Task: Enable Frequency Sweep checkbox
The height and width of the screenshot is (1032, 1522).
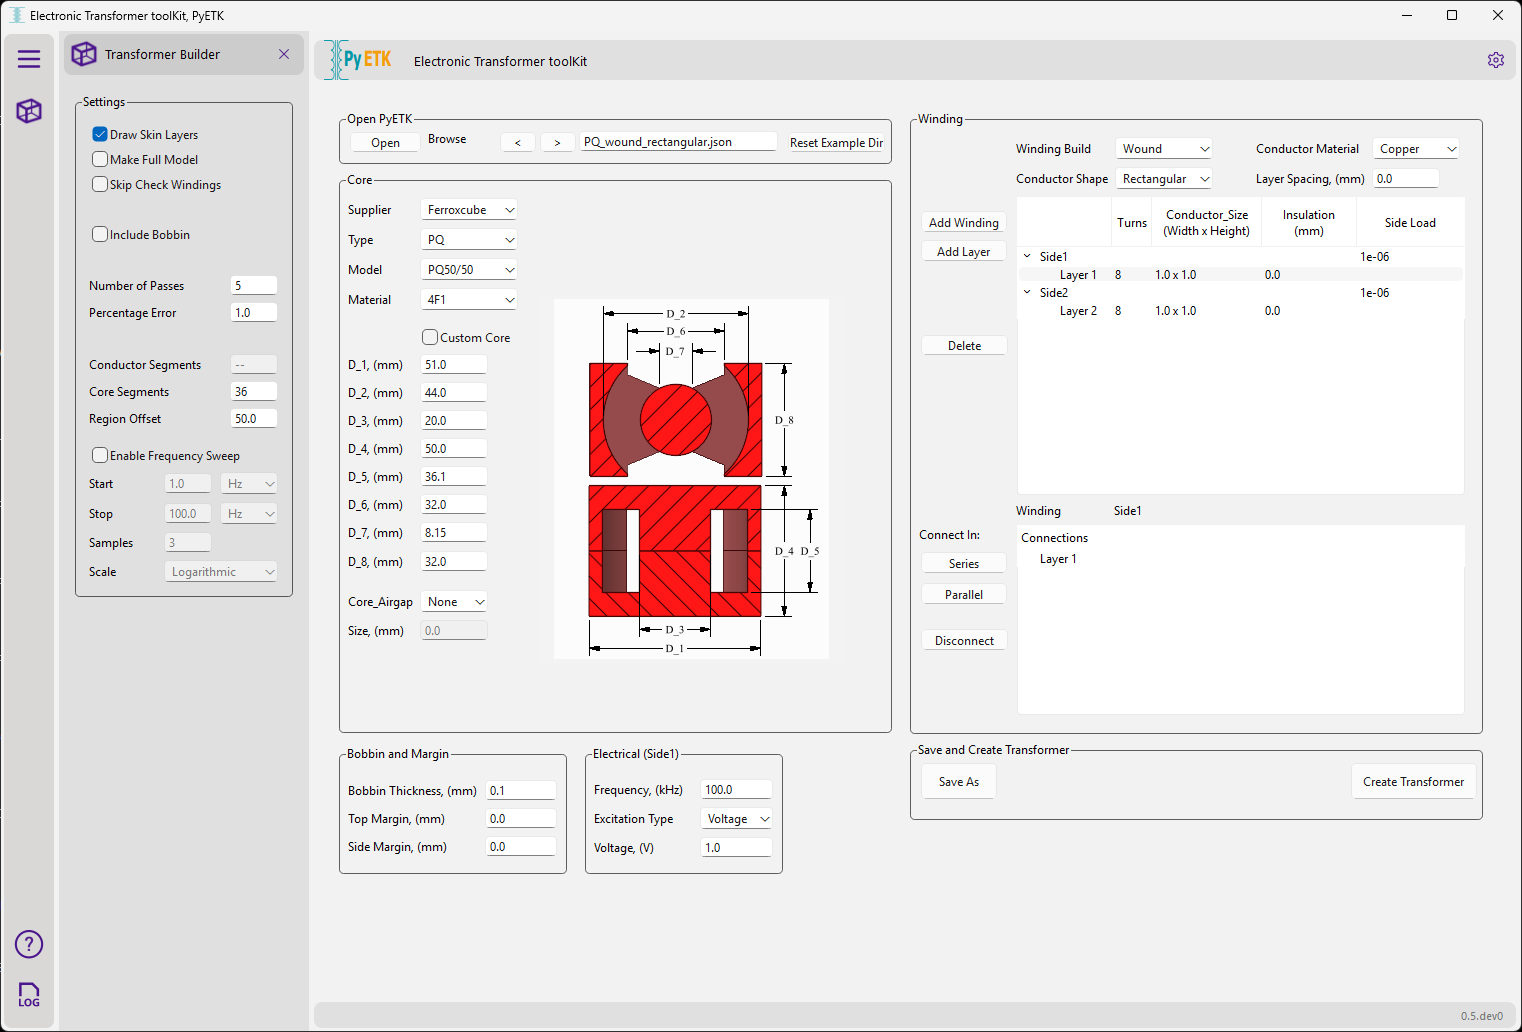Action: [100, 455]
